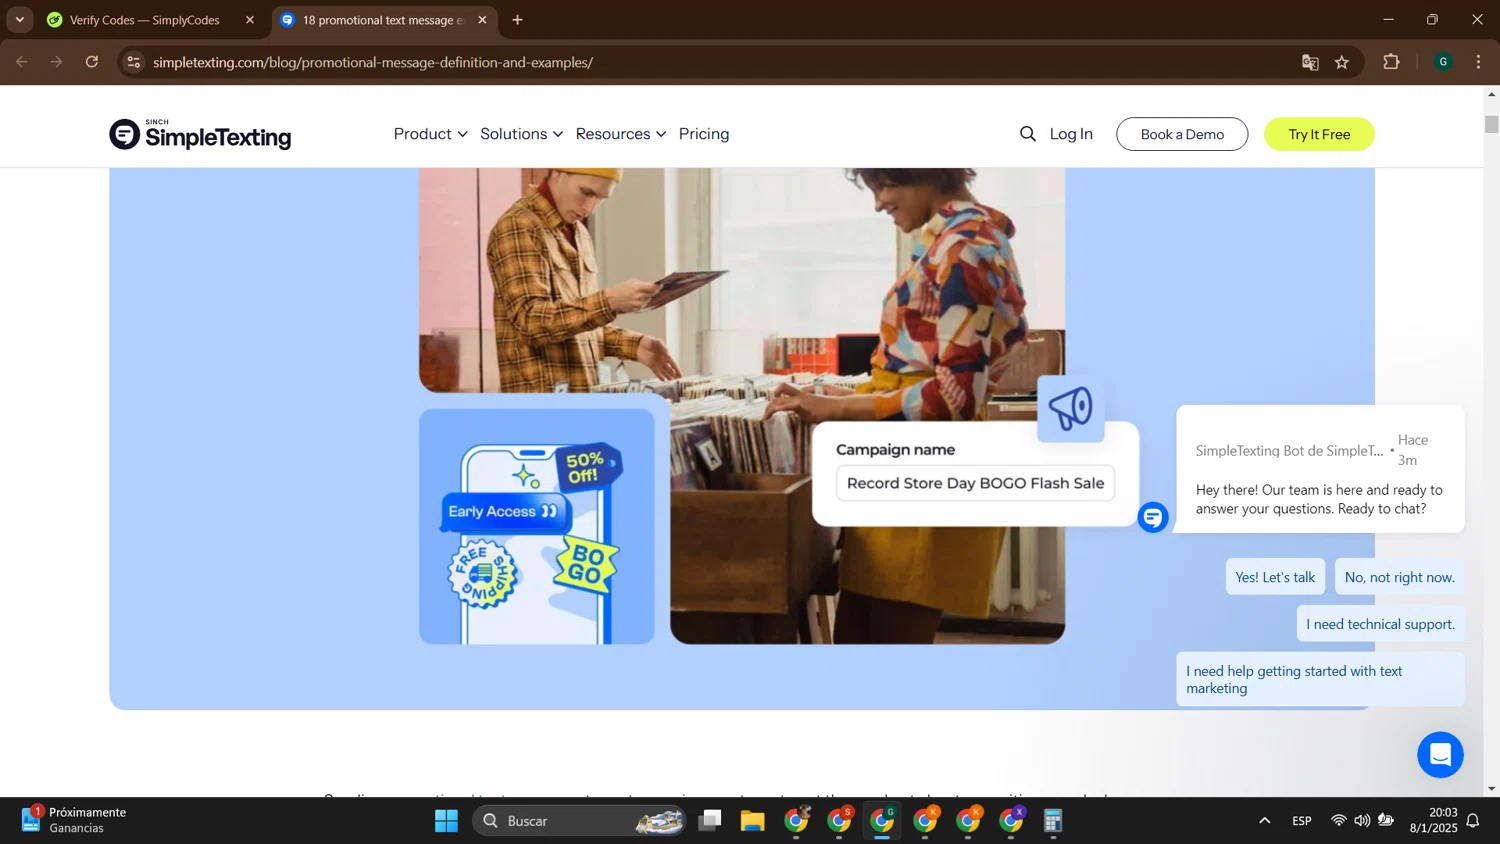Click the phone promo illustration thumbnail
This screenshot has height=844, width=1500.
coord(537,526)
